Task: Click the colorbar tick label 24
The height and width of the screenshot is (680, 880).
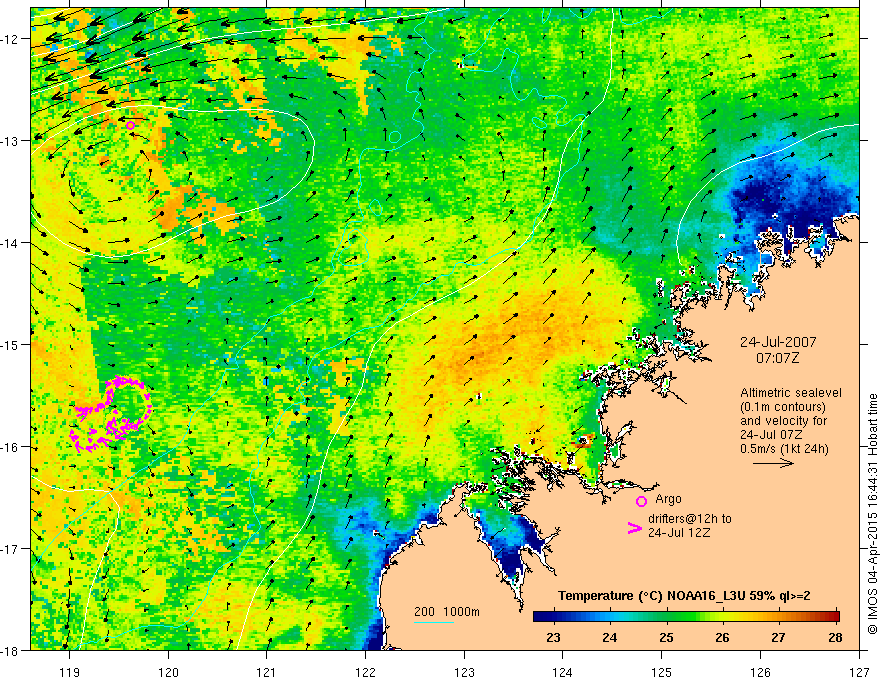Action: 610,637
